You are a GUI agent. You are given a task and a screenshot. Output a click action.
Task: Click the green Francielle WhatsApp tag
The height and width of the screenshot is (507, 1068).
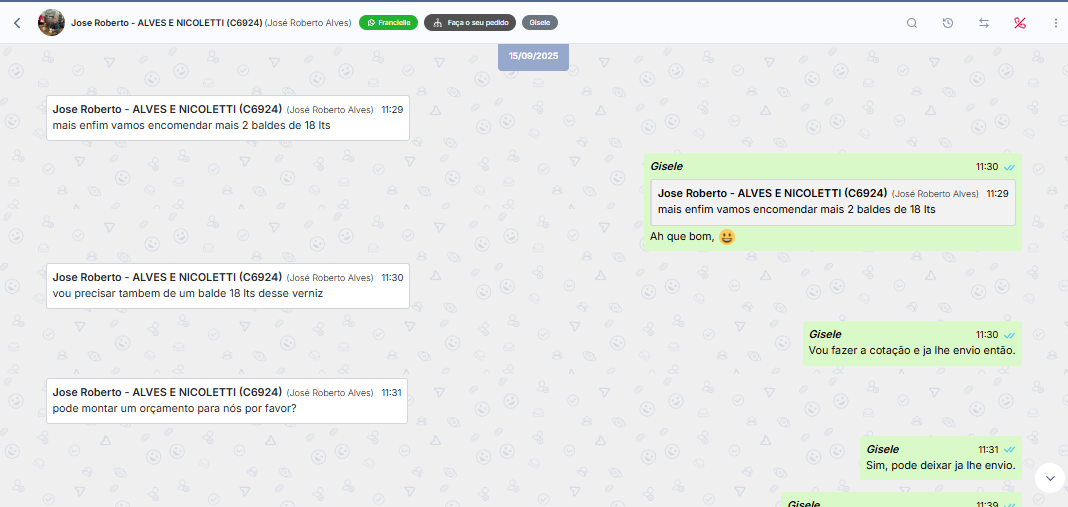[x=389, y=23]
